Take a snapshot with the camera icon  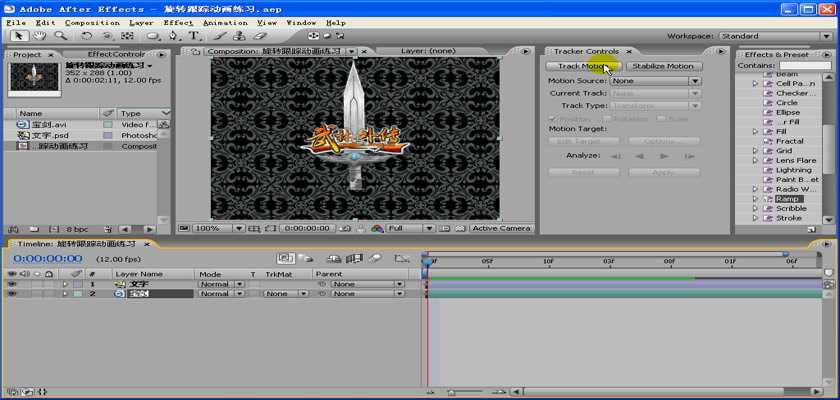click(x=344, y=229)
